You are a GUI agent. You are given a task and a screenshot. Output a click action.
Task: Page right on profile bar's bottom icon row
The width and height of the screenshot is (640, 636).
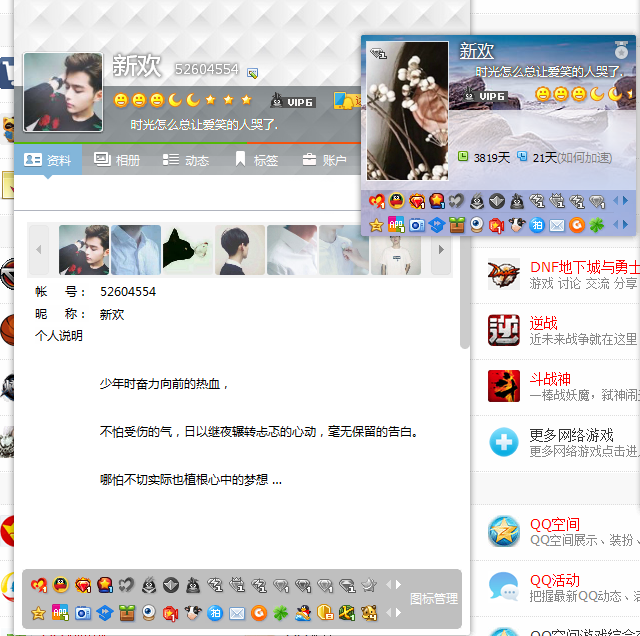[x=398, y=612]
